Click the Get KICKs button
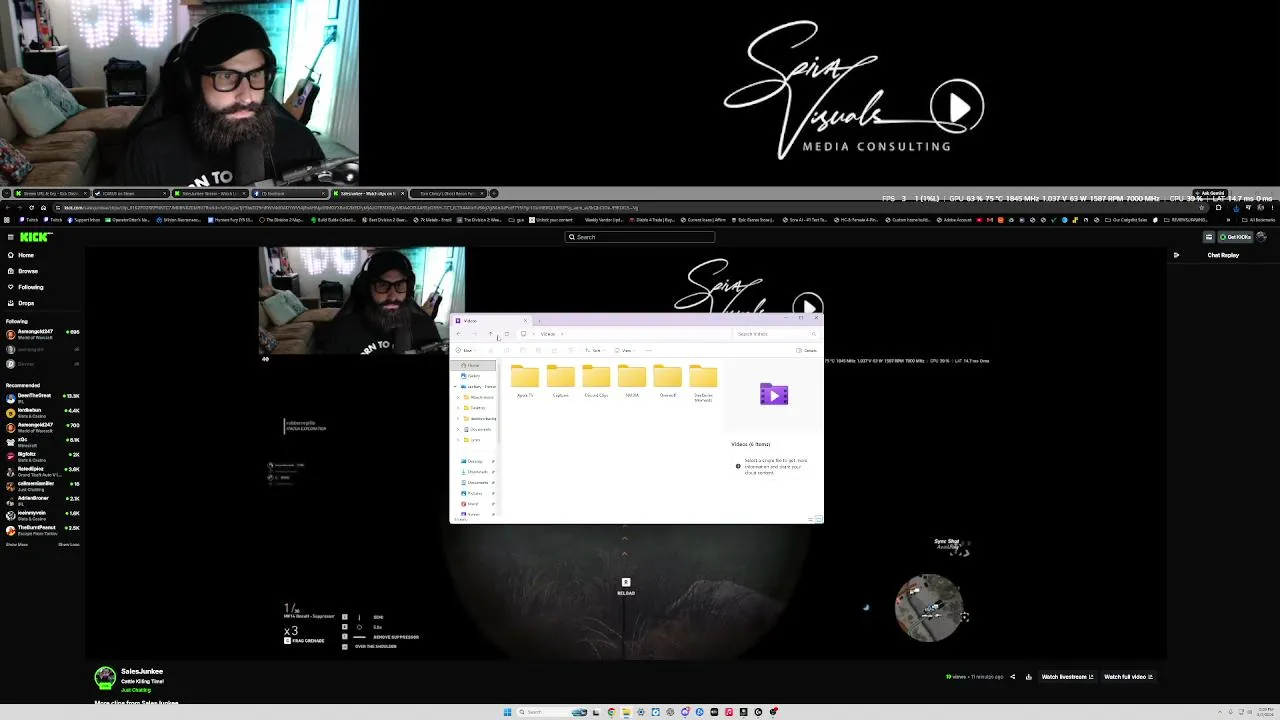 click(1235, 237)
